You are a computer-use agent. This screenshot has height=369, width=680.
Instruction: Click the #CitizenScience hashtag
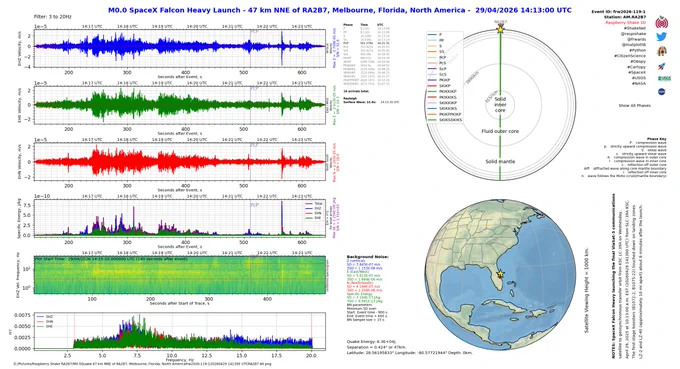click(x=630, y=56)
